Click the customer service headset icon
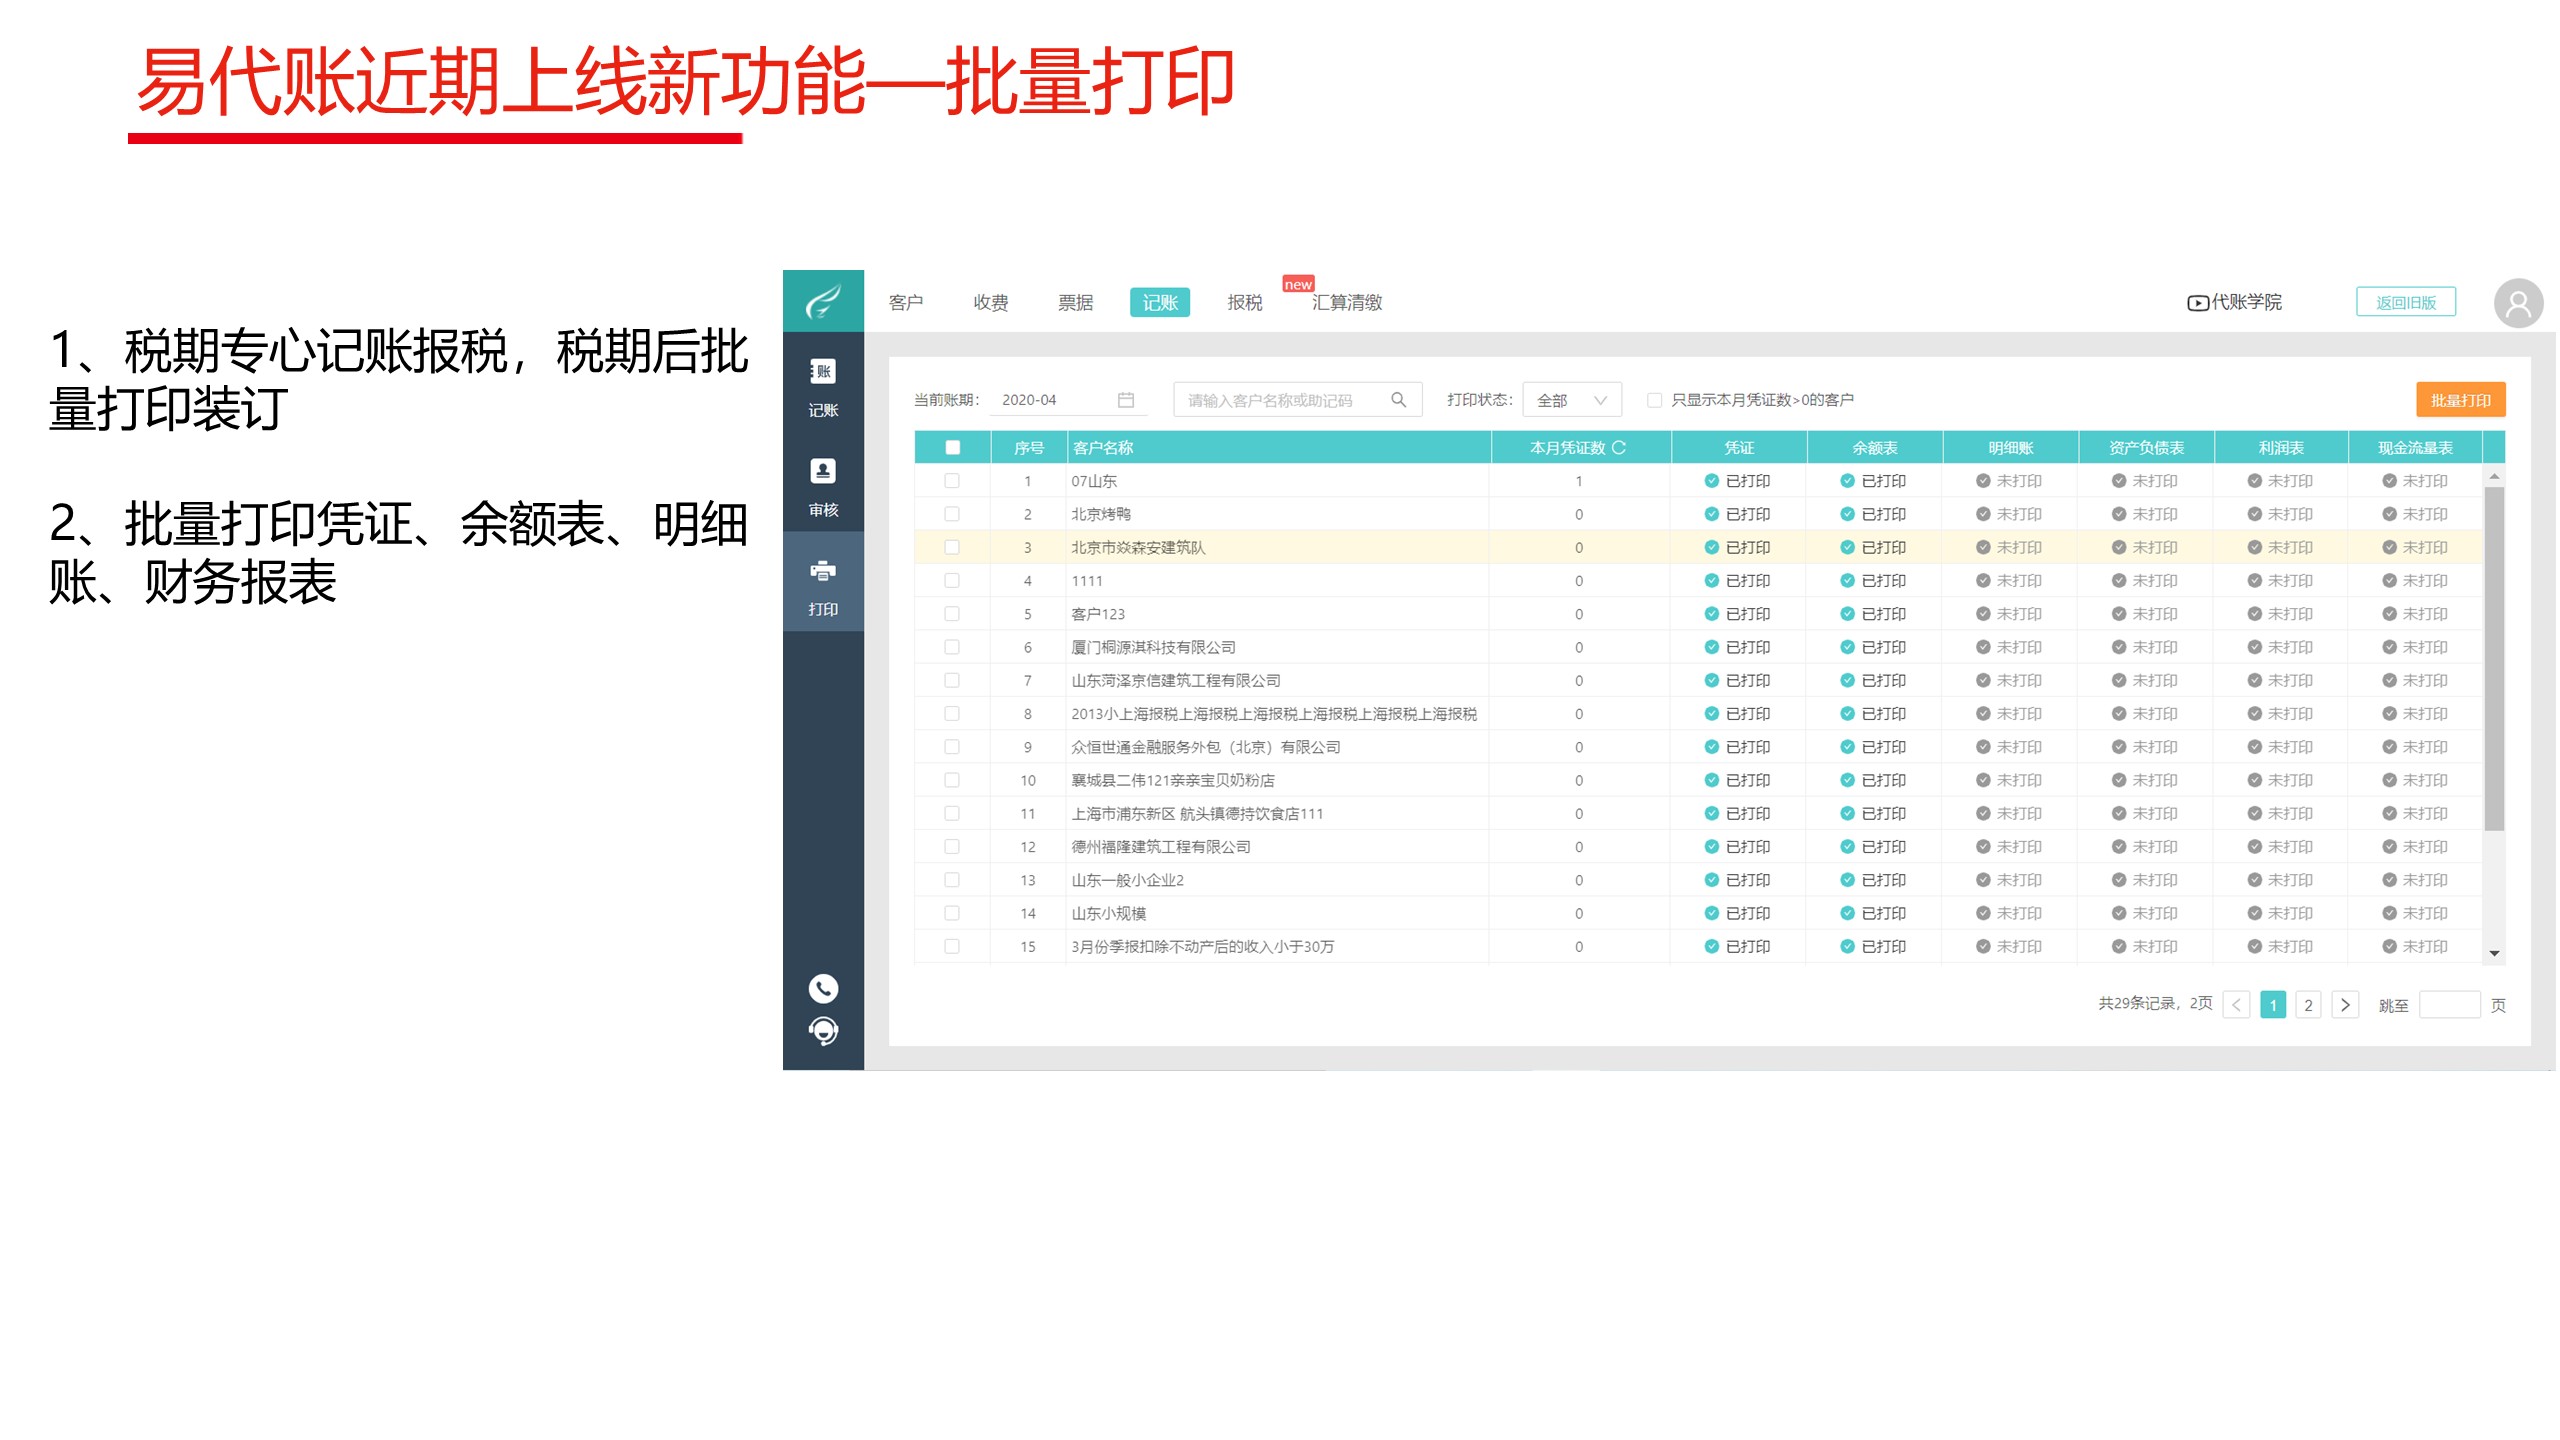This screenshot has width=2560, height=1440. point(823,1030)
